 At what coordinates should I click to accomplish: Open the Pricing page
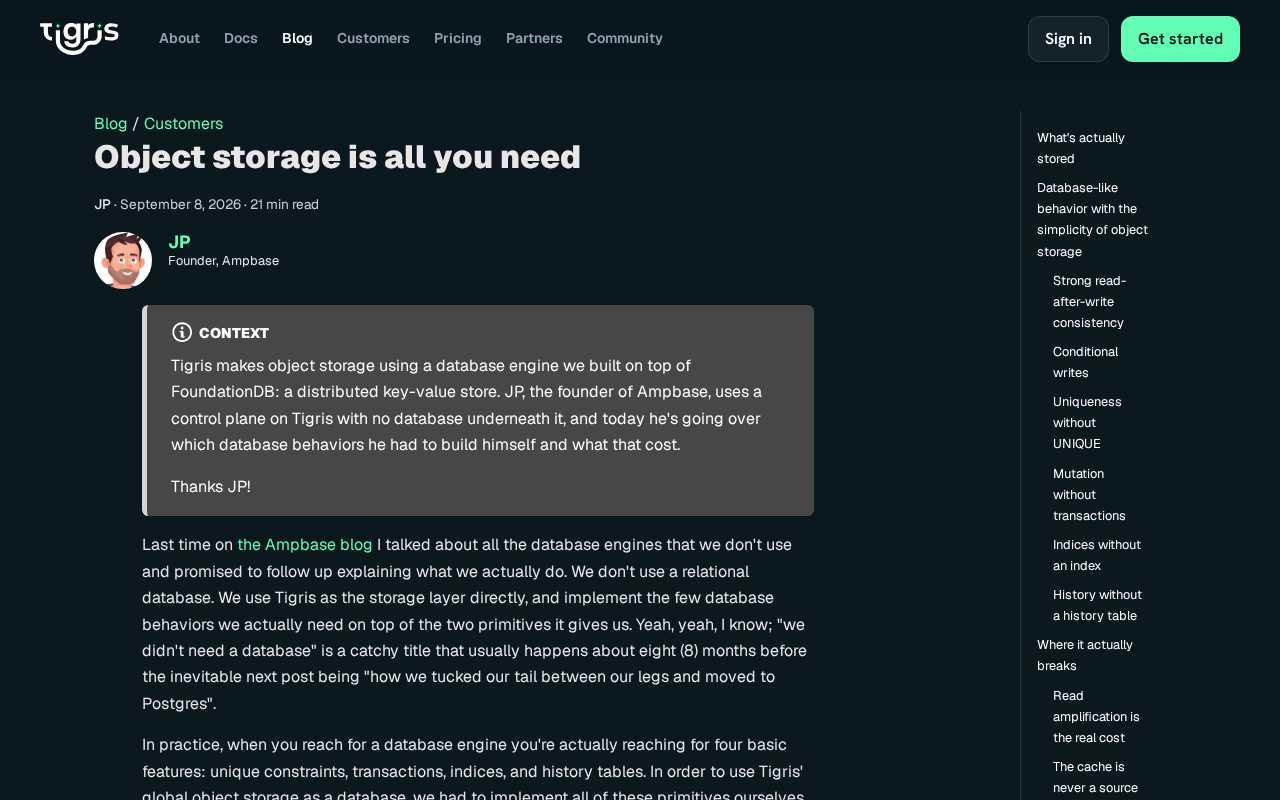458,38
